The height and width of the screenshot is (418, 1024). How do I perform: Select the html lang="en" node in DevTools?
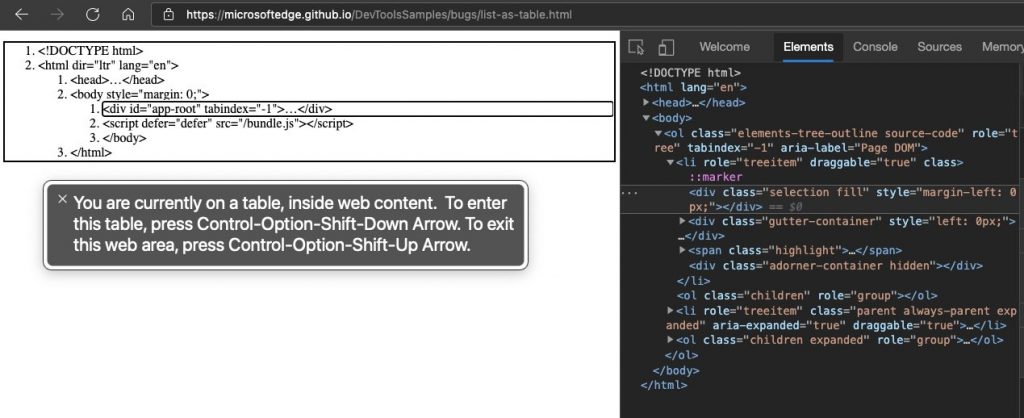tap(694, 88)
